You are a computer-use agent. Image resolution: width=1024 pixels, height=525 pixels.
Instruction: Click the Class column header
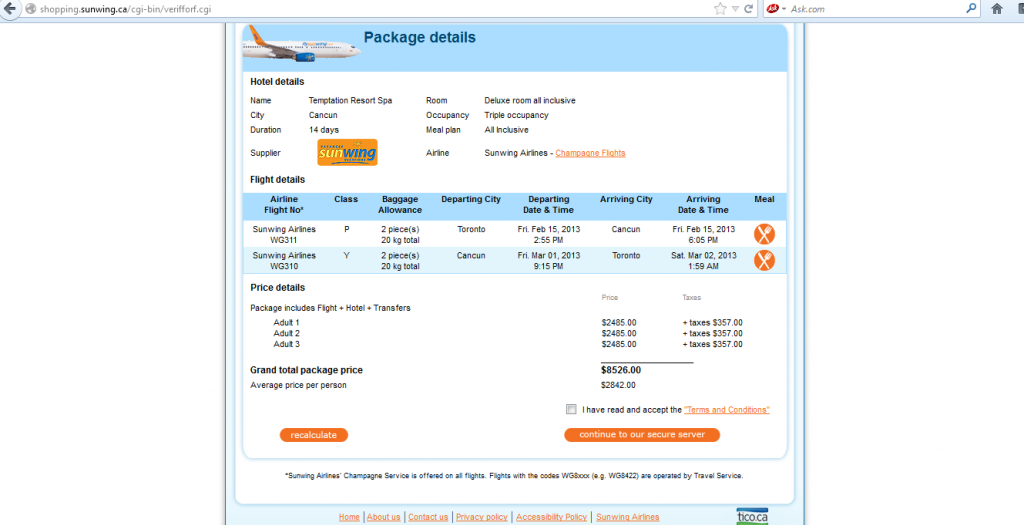pyautogui.click(x=346, y=199)
